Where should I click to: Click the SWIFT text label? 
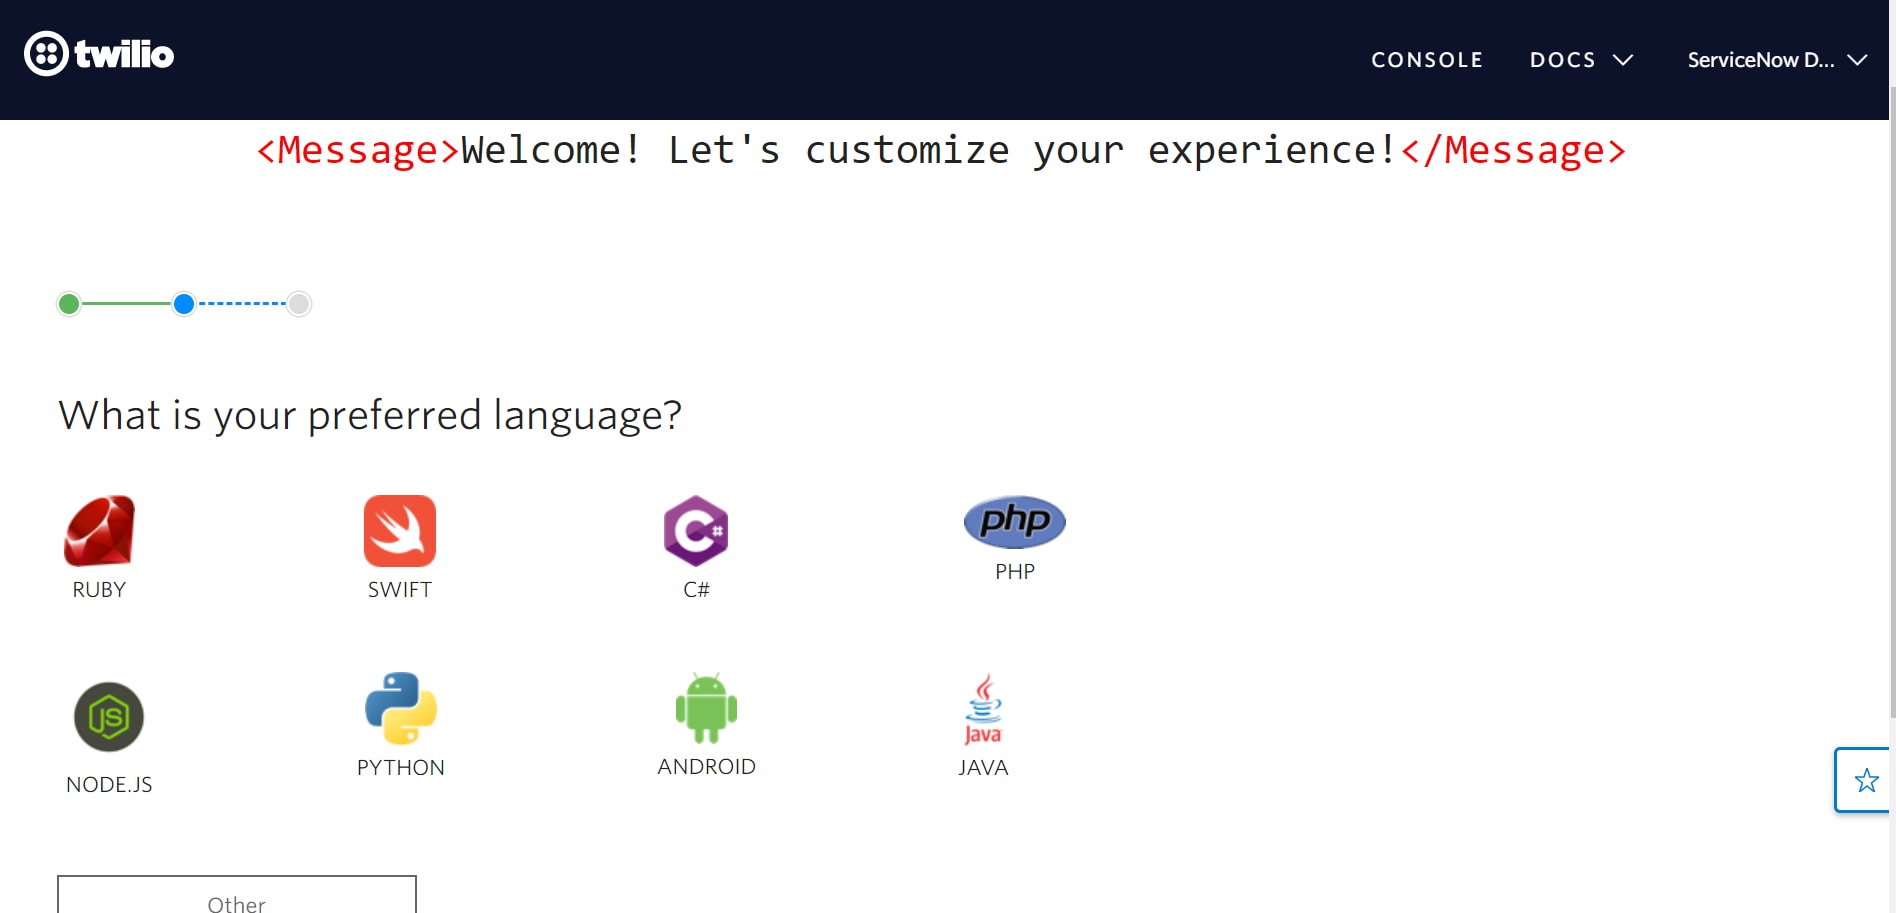[400, 590]
